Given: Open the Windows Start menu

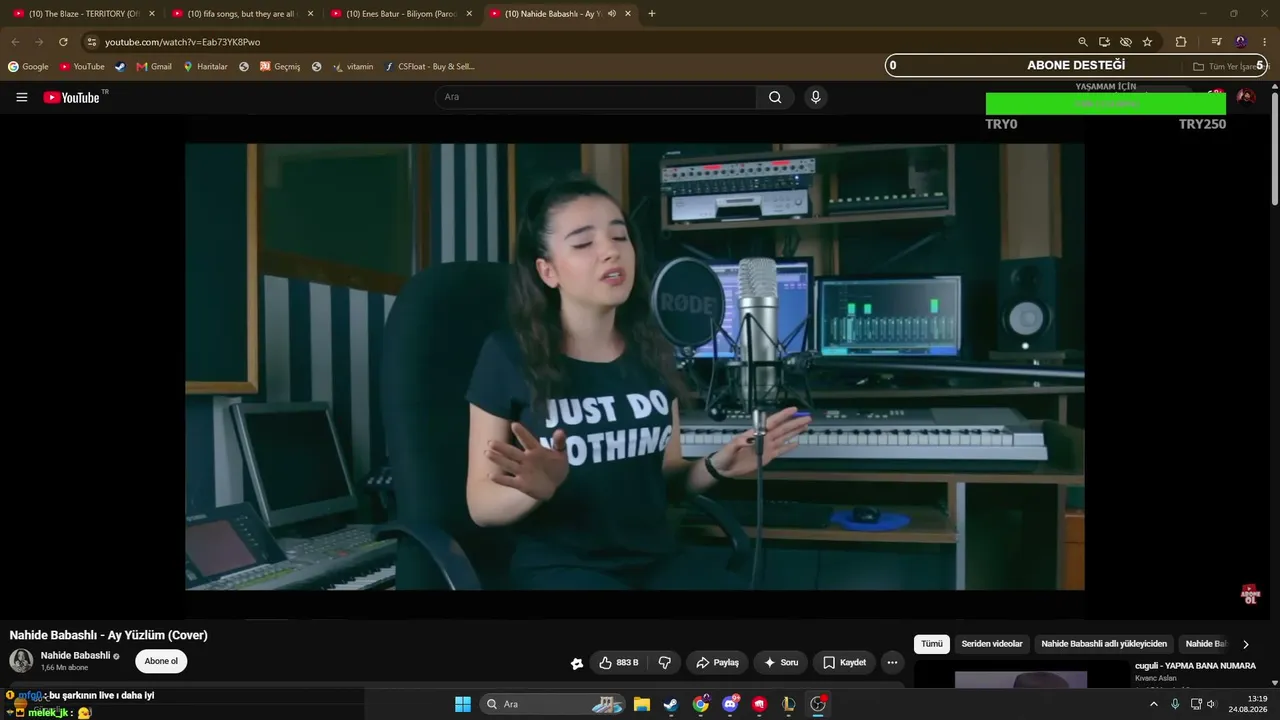Looking at the screenshot, I should click(x=463, y=704).
